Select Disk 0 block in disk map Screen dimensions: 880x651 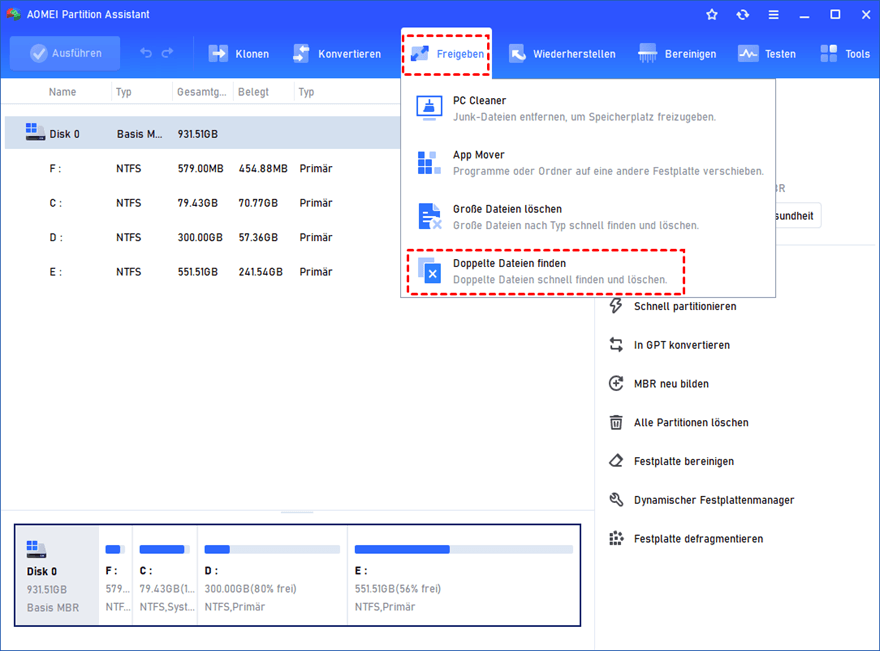point(57,575)
